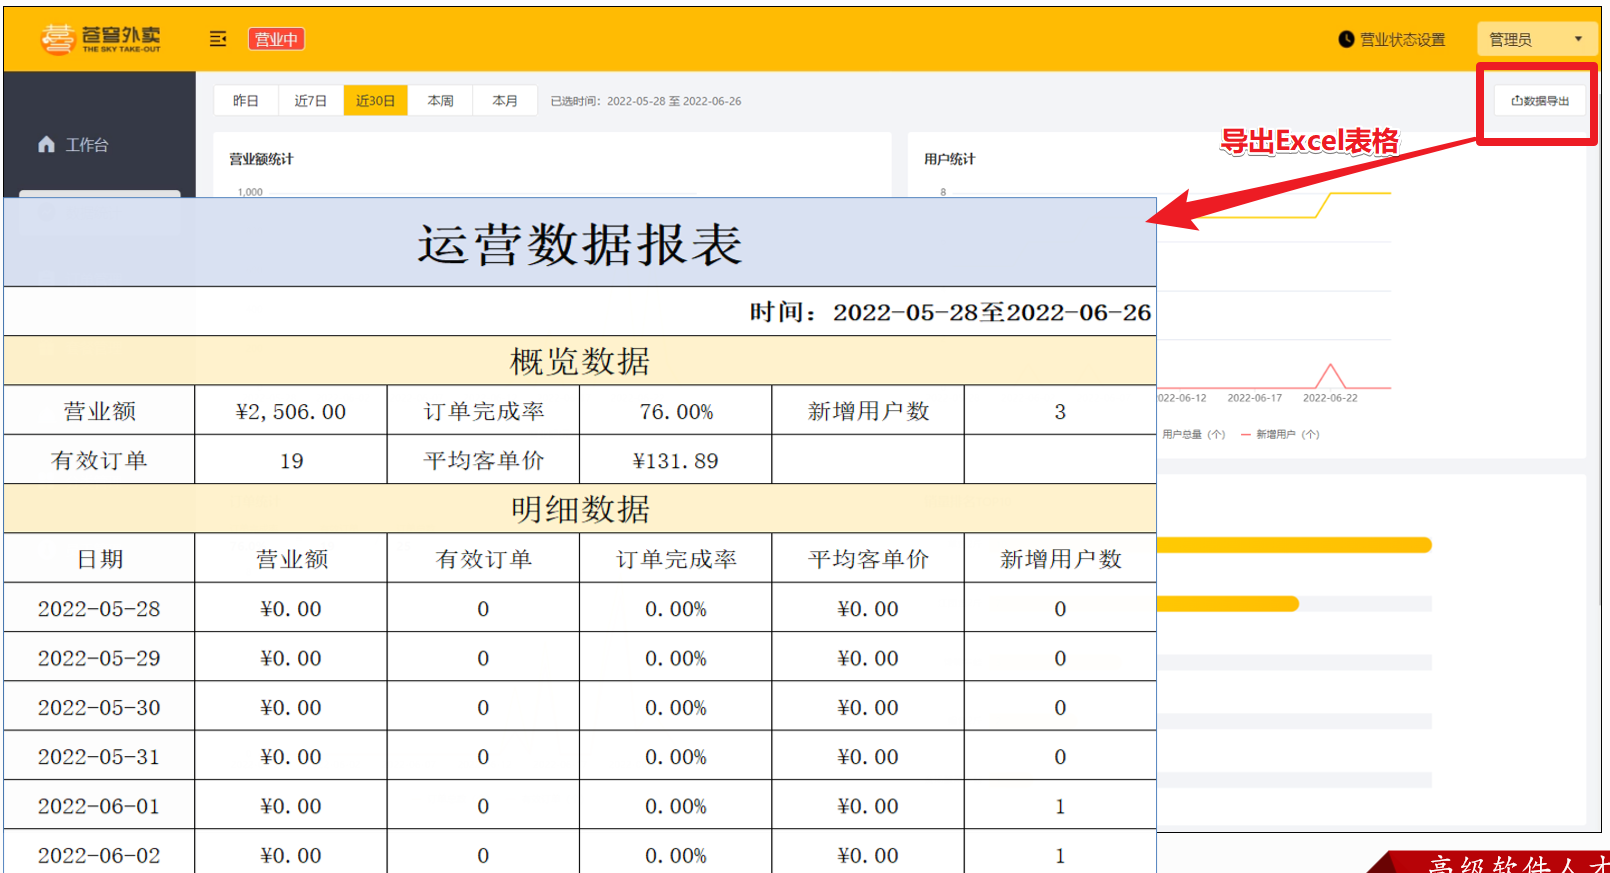Click the 平均客单价 detail column header
This screenshot has height=873, width=1610.
click(x=868, y=558)
